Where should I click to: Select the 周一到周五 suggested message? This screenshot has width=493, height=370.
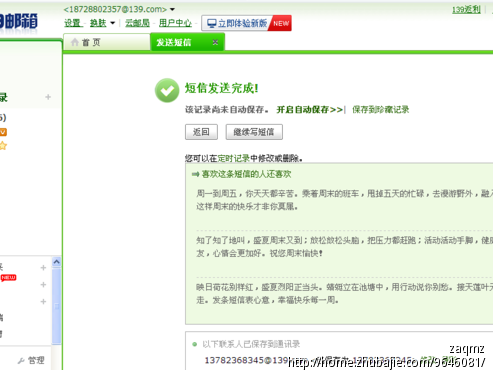344,200
